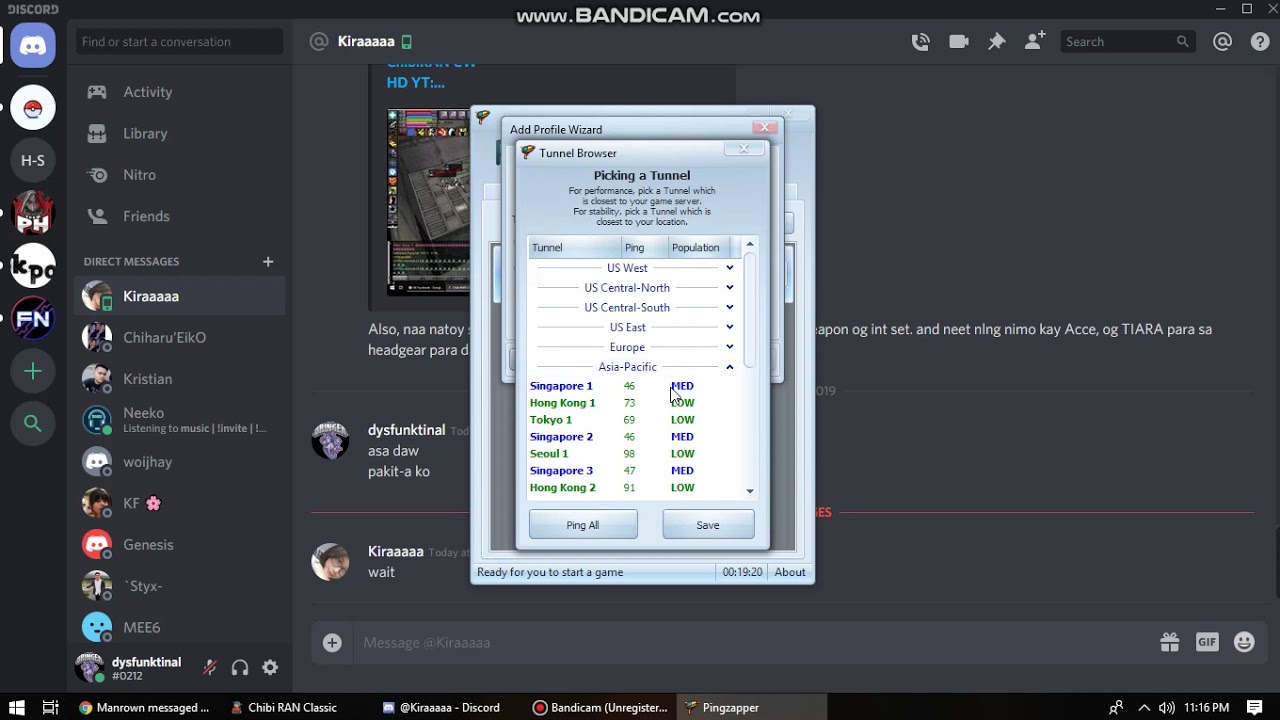The image size is (1280, 720).
Task: Expand the US East tunnel group
Action: tap(730, 327)
